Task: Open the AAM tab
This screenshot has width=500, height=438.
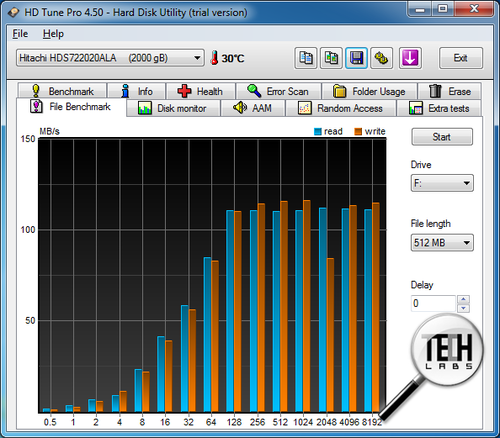Action: click(x=253, y=108)
